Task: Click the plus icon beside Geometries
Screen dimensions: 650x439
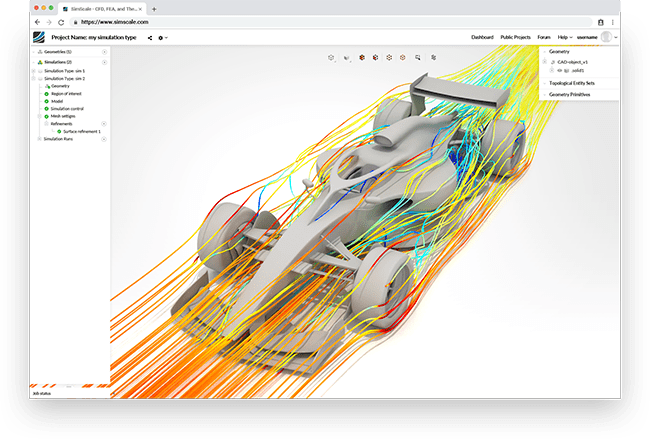Action: point(104,51)
